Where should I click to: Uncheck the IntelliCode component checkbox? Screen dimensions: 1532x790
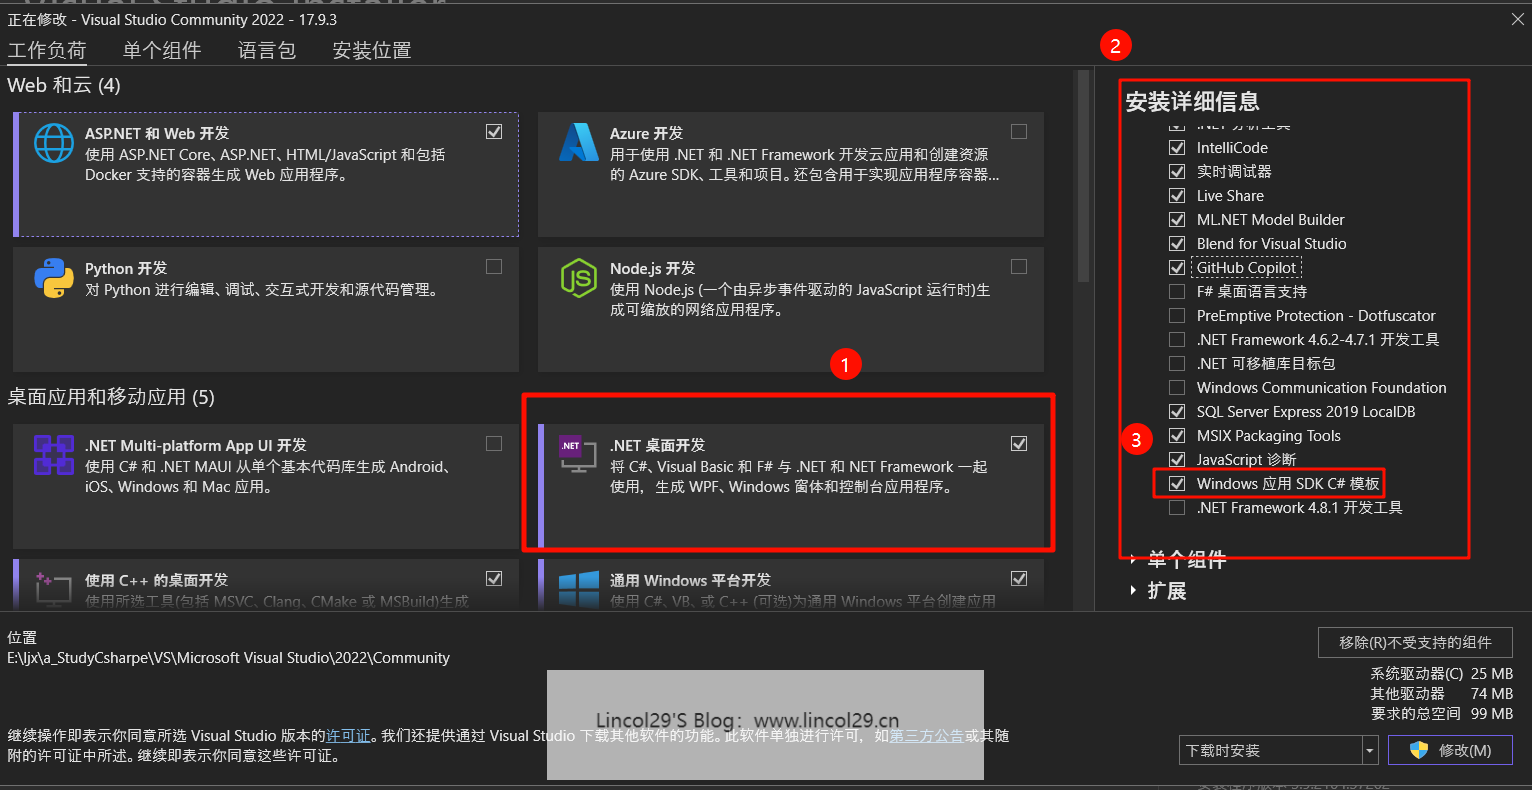pos(1177,147)
